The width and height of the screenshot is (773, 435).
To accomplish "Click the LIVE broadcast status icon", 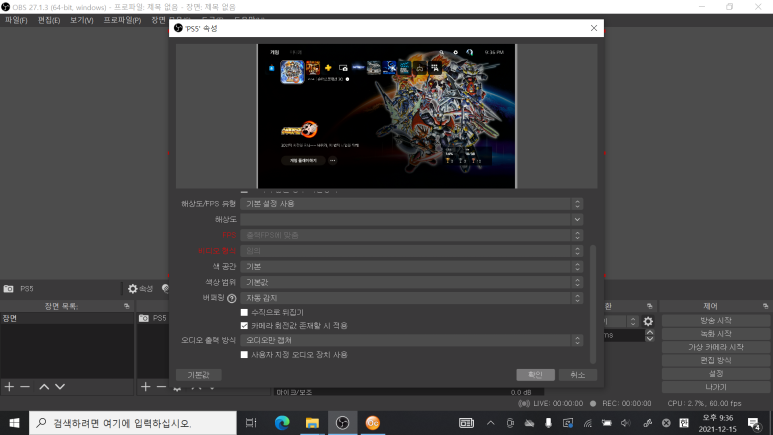I will 524,403.
